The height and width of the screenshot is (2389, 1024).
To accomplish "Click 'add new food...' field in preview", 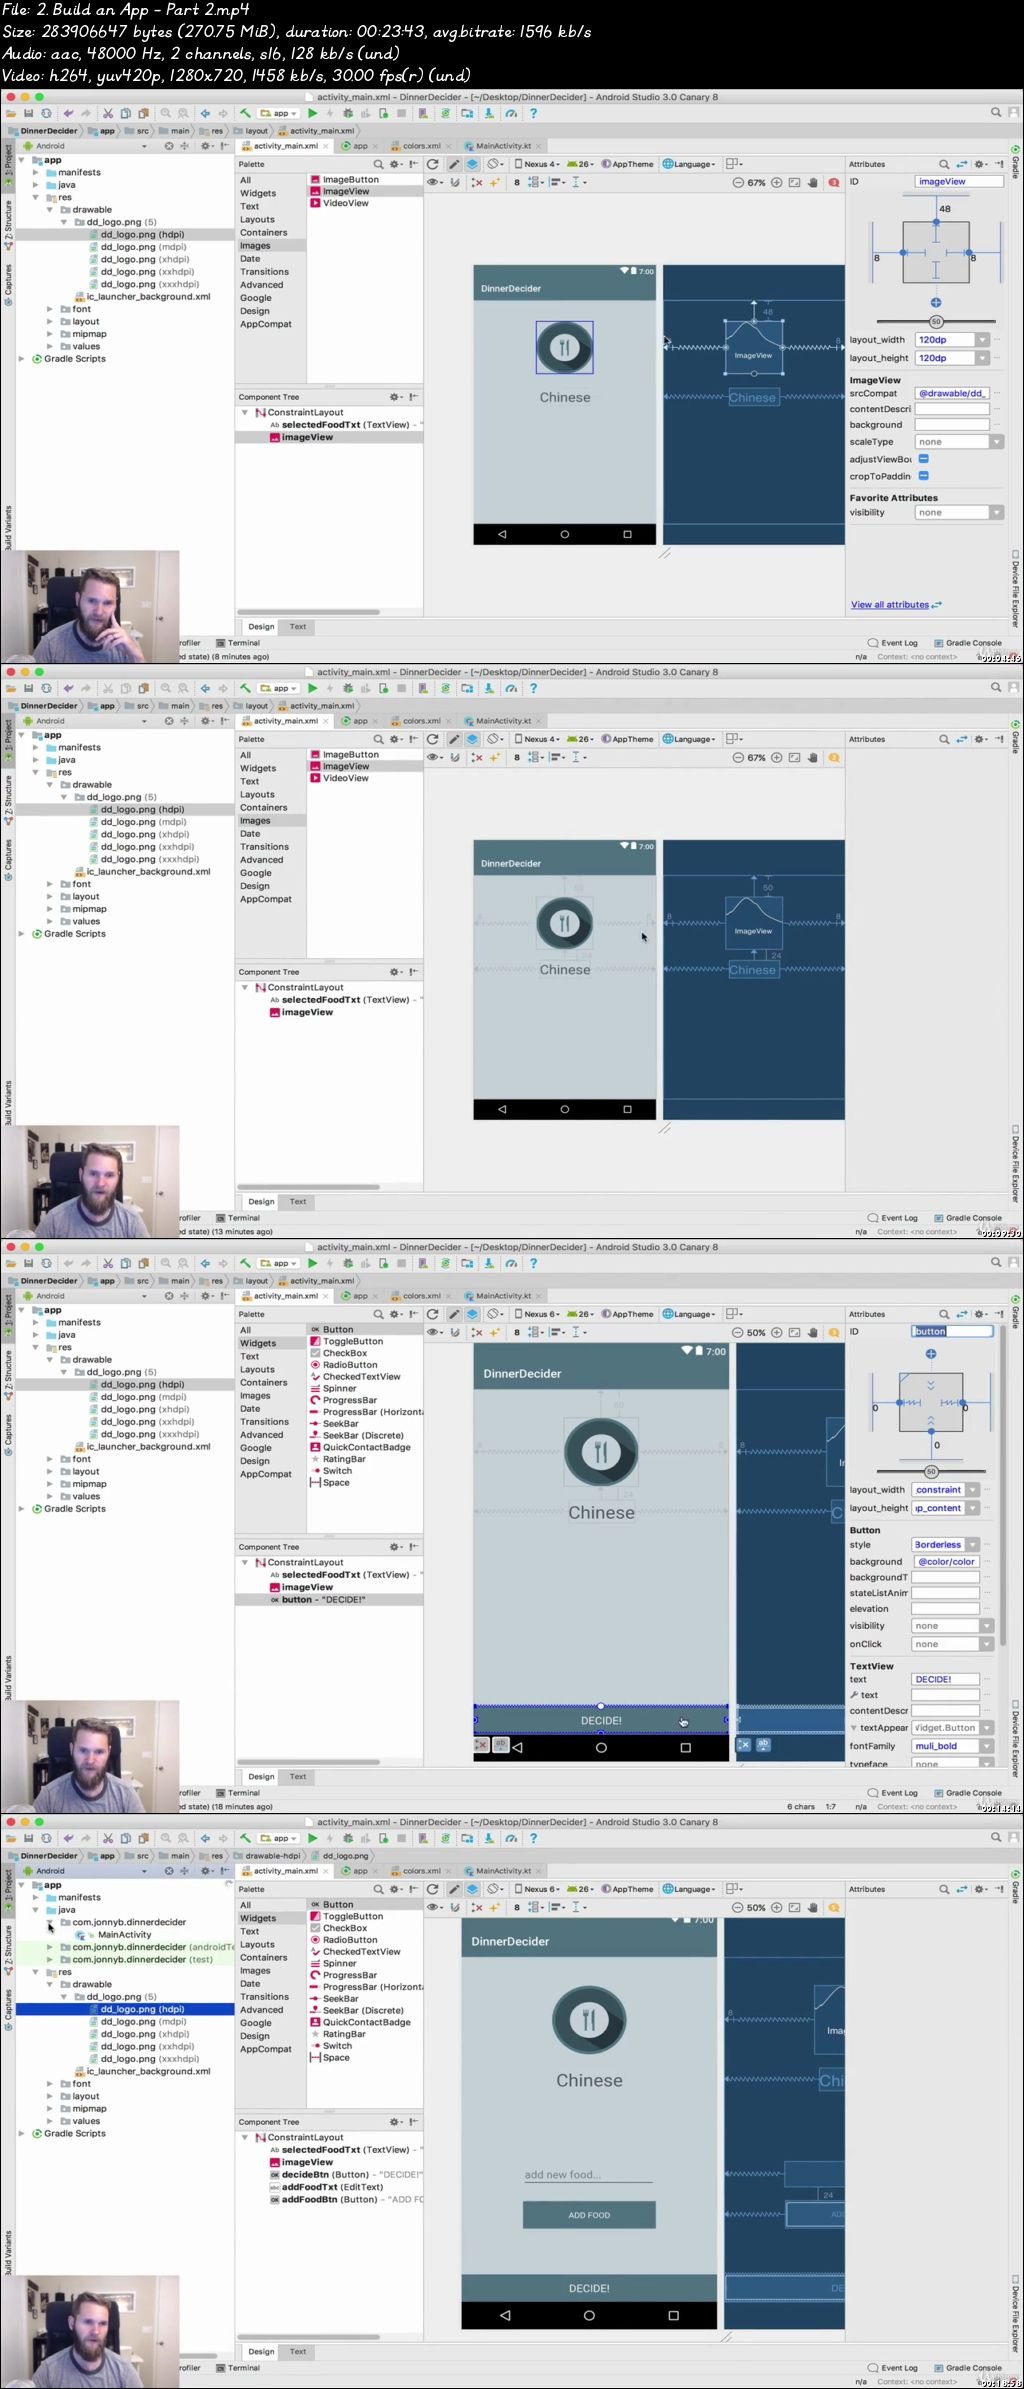I will click(588, 2175).
